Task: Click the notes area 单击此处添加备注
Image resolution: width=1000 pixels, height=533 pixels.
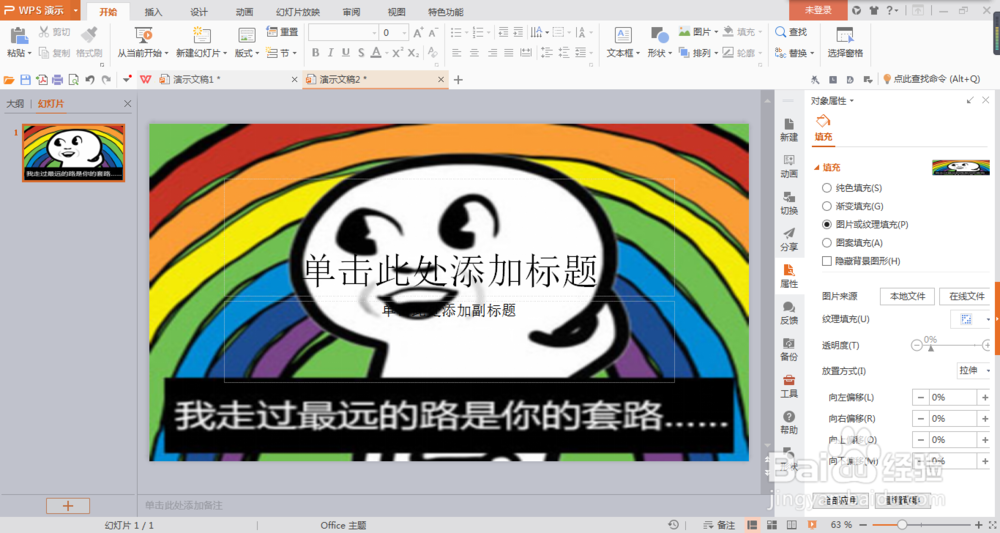Action: 184,506
